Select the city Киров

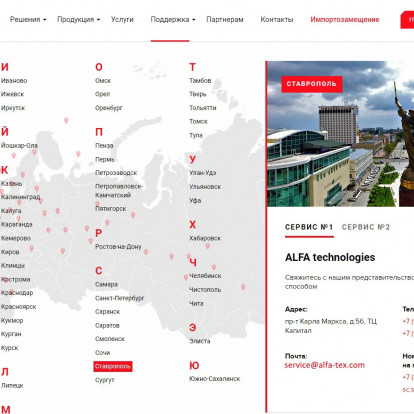(x=10, y=252)
